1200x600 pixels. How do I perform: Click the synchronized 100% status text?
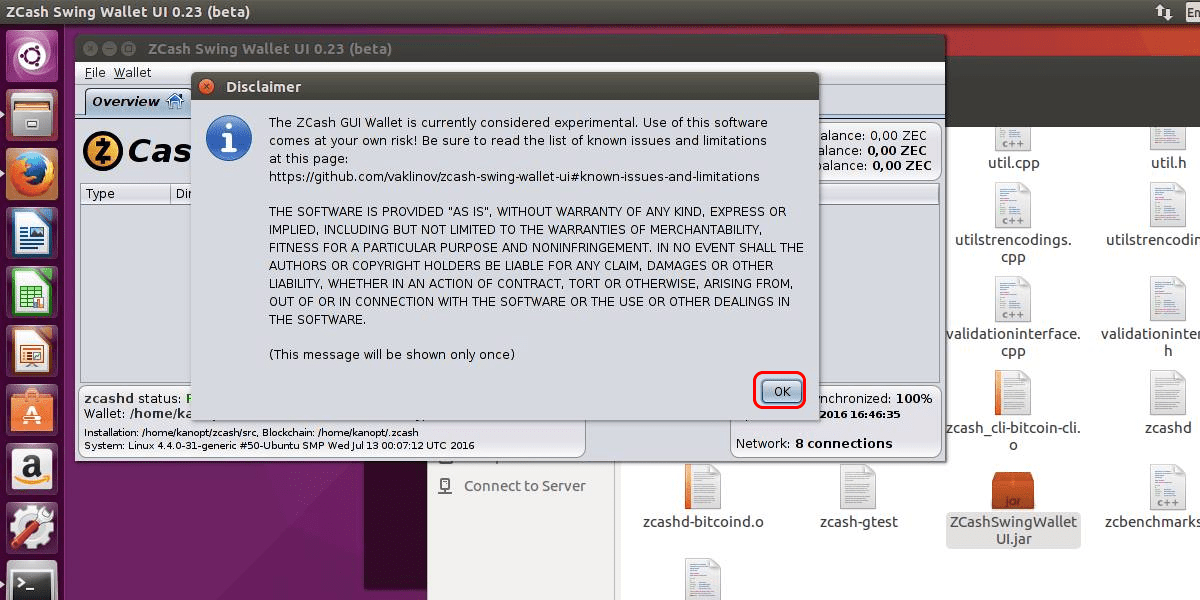(x=875, y=398)
